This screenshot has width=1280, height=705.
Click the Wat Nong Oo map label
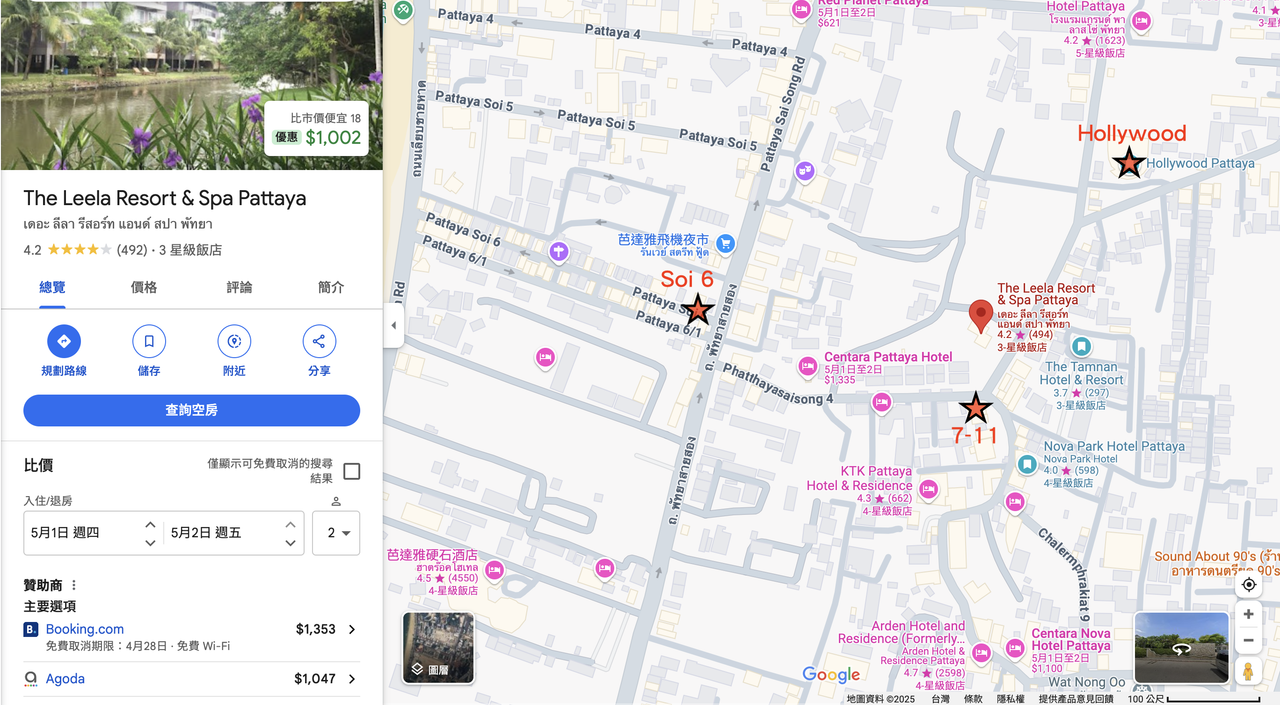pos(1086,683)
